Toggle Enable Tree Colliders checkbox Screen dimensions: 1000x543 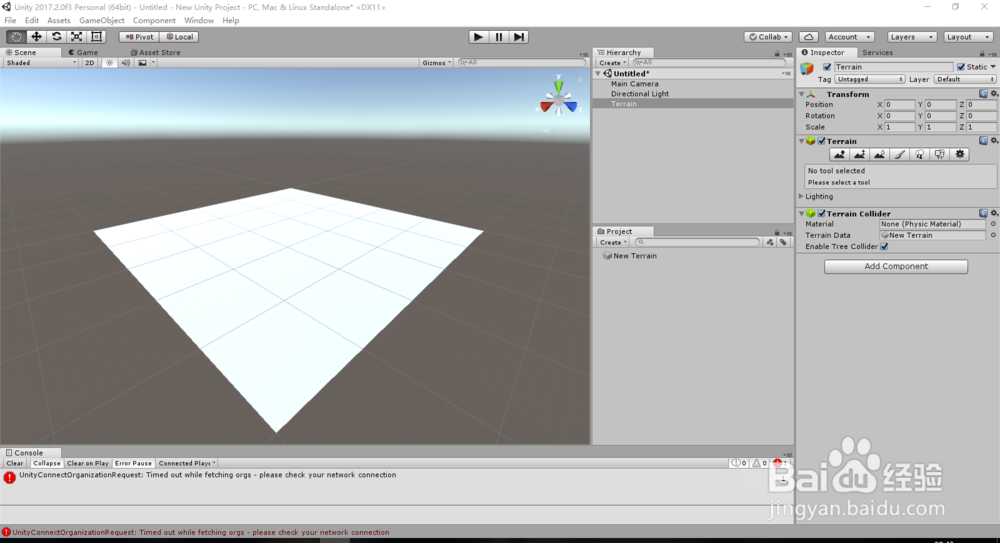point(884,246)
